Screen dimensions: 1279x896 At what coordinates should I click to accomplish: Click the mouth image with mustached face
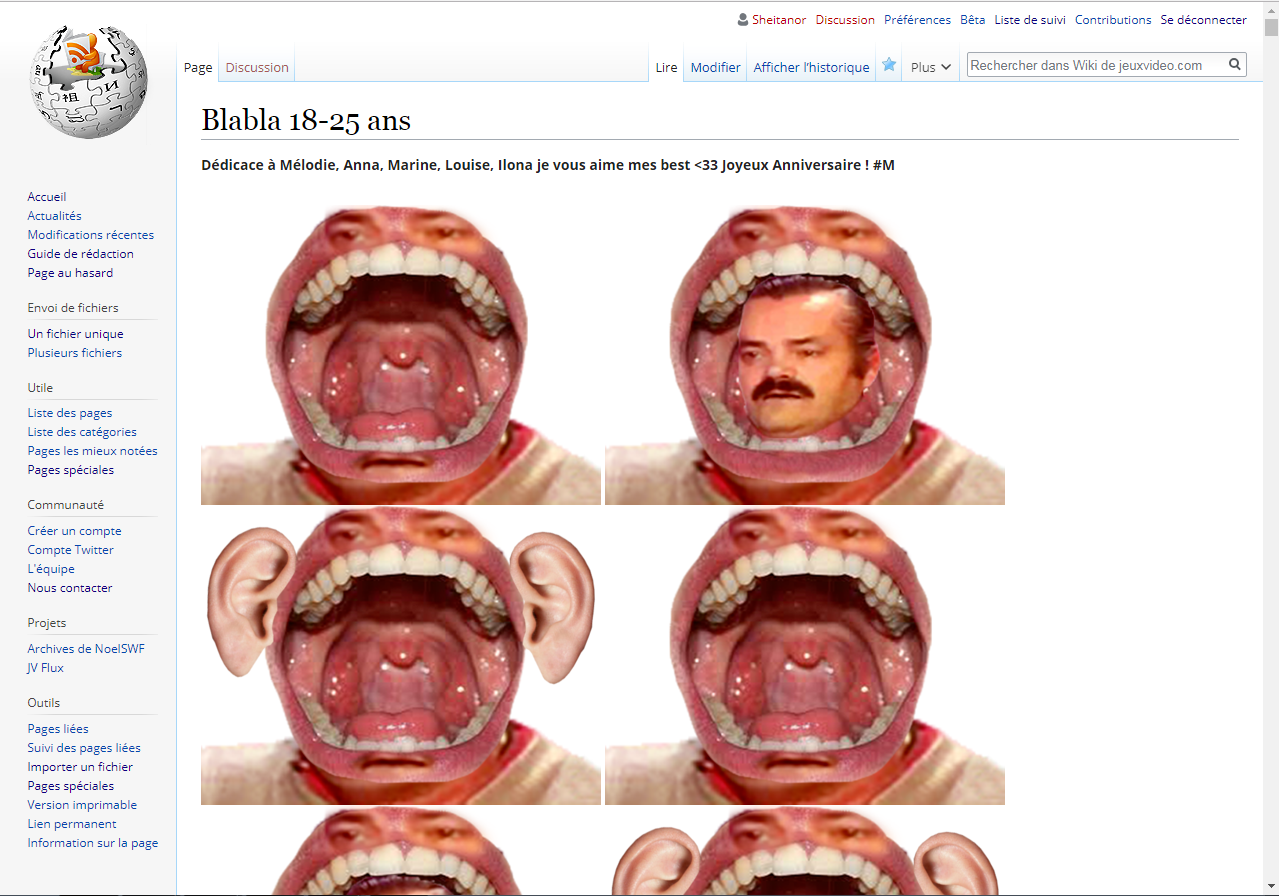(x=805, y=355)
